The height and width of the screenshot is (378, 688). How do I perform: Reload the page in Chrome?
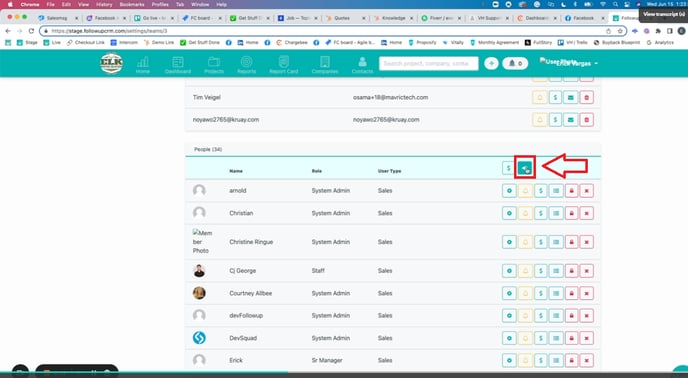(31, 31)
